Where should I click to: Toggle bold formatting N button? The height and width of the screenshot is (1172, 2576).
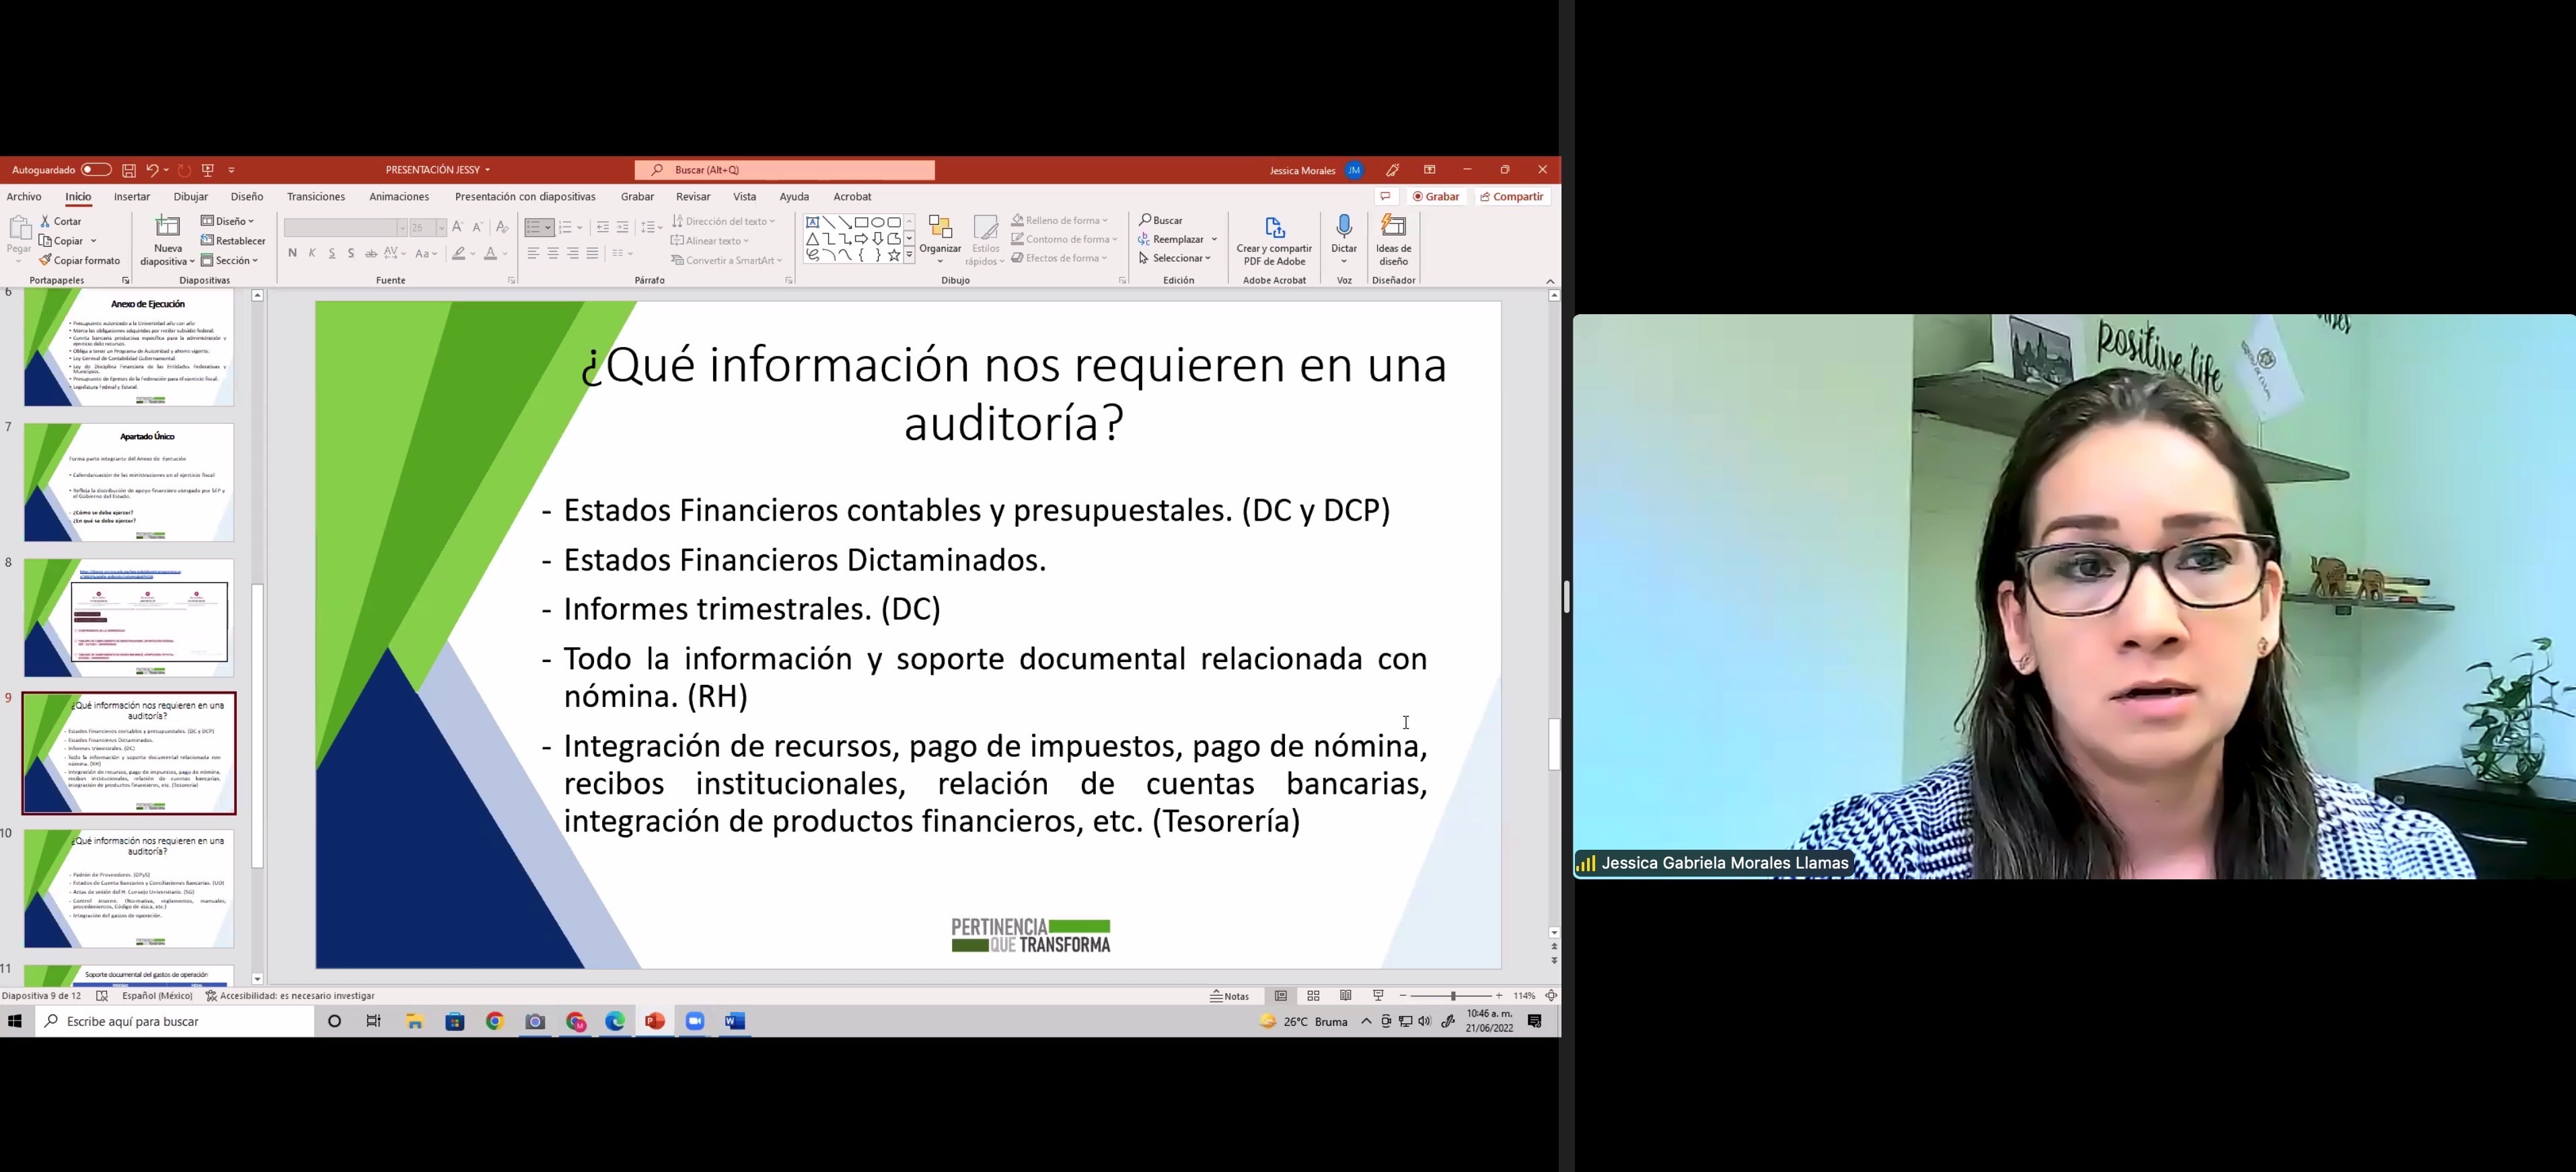click(292, 254)
